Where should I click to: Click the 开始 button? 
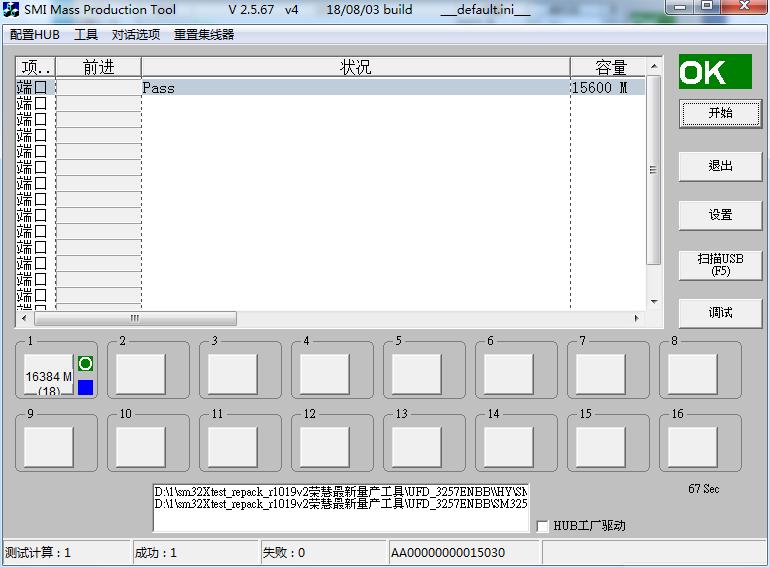pyautogui.click(x=720, y=113)
